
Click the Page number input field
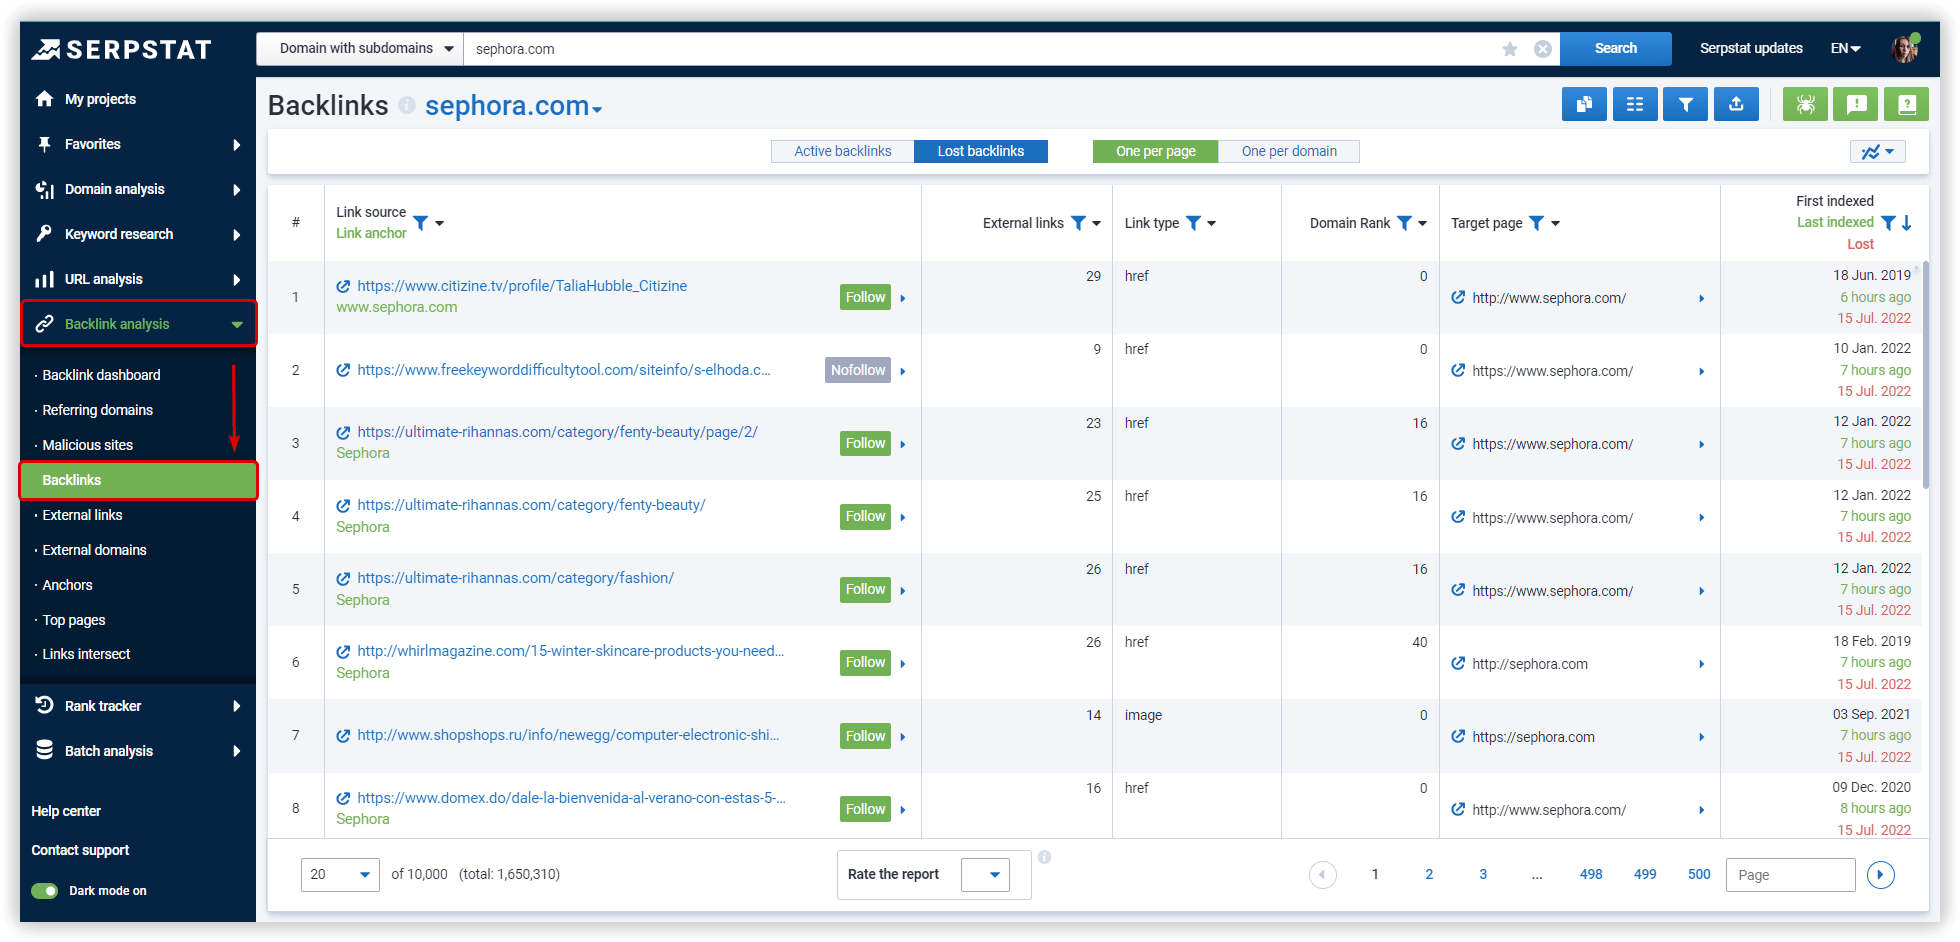coord(1790,874)
